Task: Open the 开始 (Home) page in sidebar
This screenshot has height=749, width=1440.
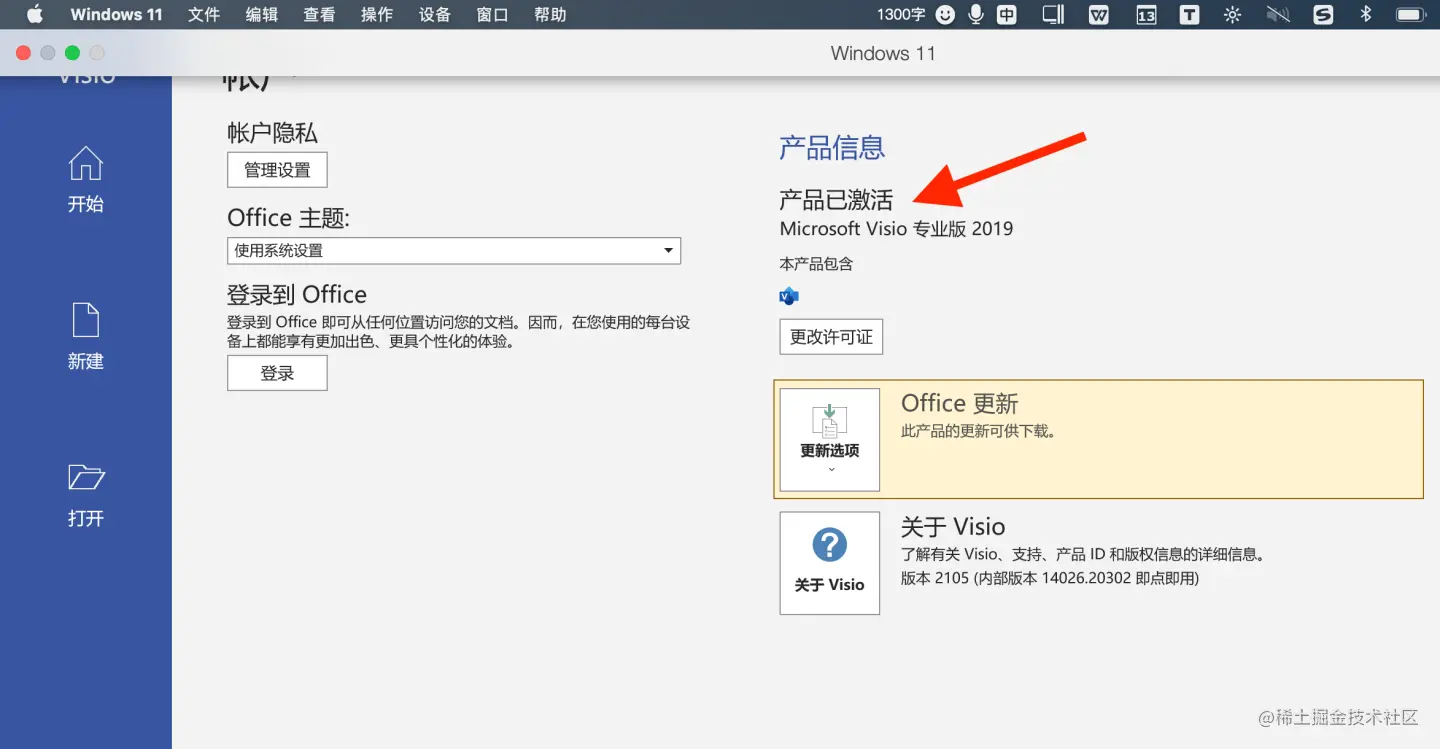Action: pyautogui.click(x=85, y=180)
